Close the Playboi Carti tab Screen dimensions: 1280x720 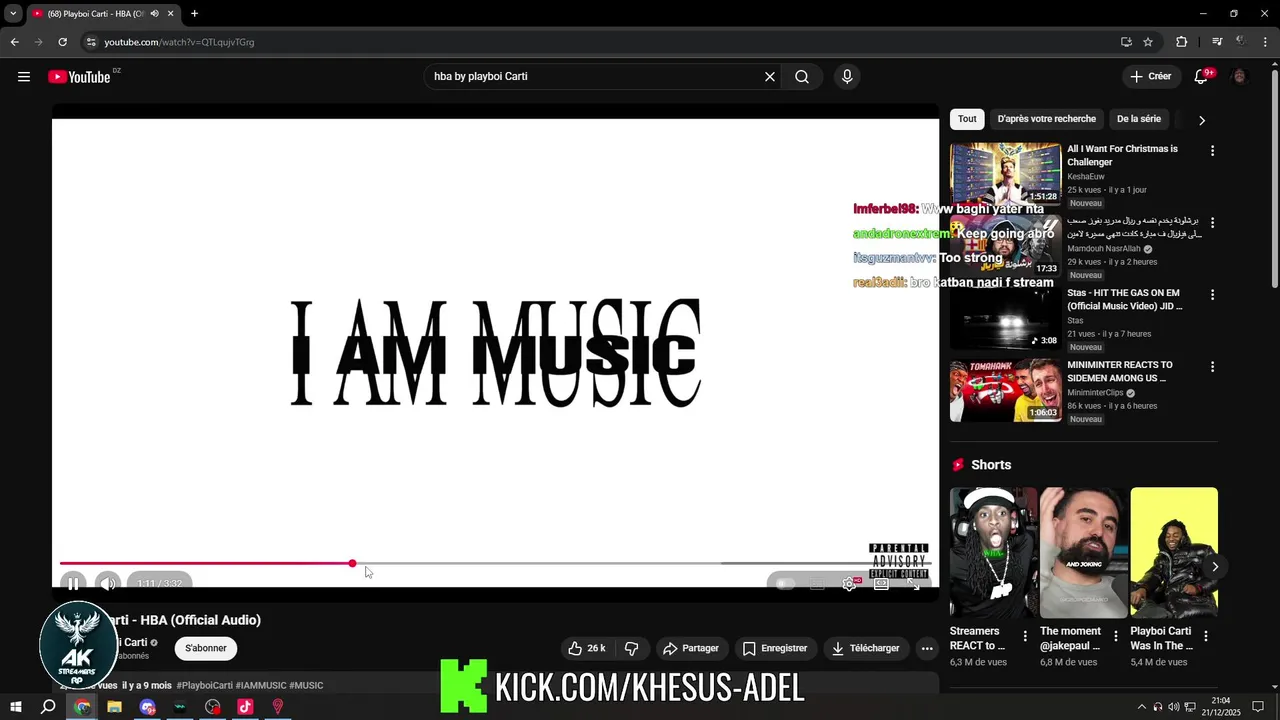(171, 14)
